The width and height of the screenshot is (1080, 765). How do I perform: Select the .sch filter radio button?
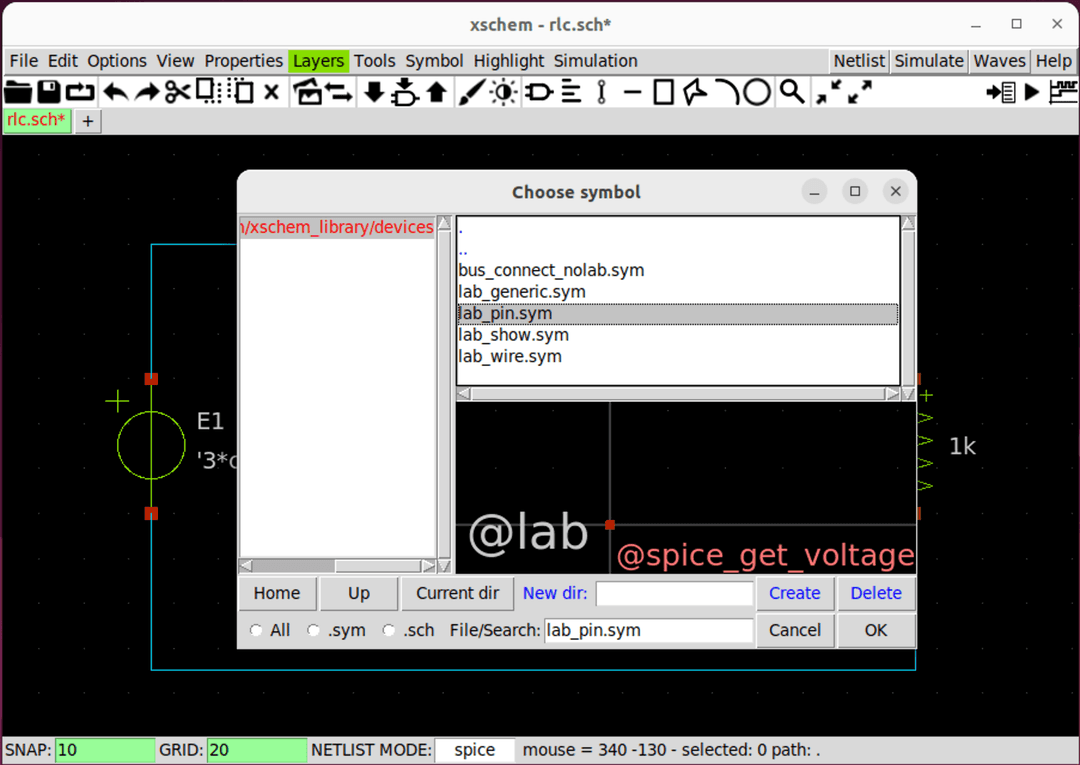coord(389,631)
